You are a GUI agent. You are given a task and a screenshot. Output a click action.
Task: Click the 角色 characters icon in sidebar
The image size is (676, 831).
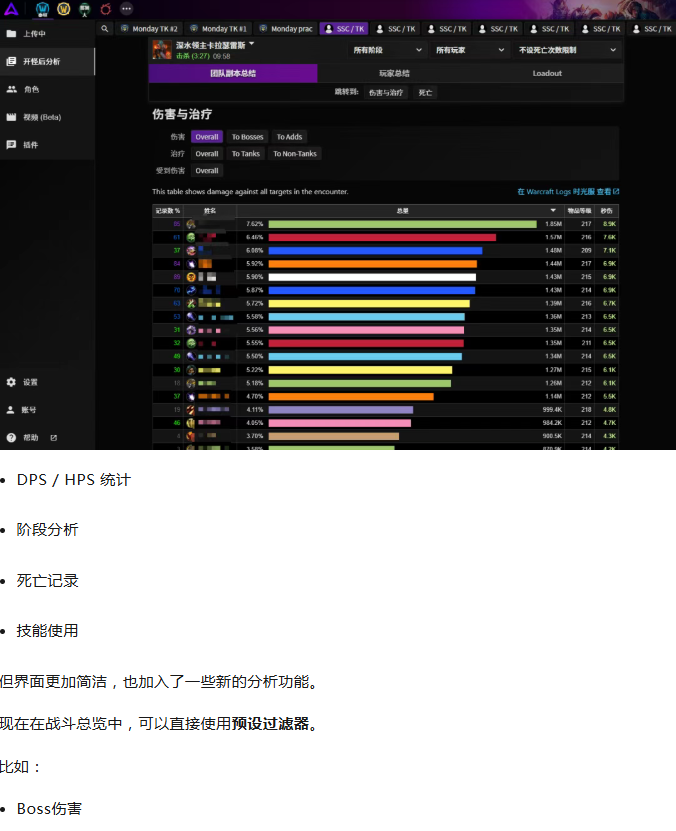click(x=11, y=89)
